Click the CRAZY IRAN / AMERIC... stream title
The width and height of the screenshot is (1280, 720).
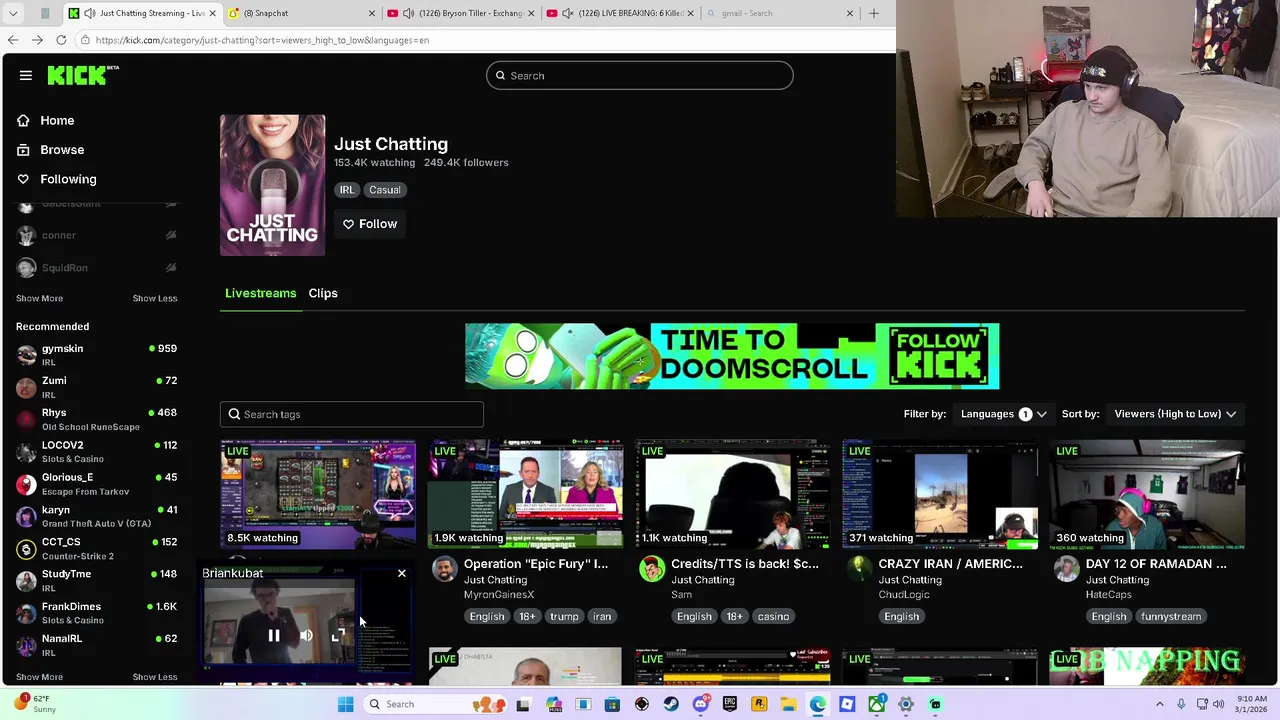pyautogui.click(x=951, y=564)
